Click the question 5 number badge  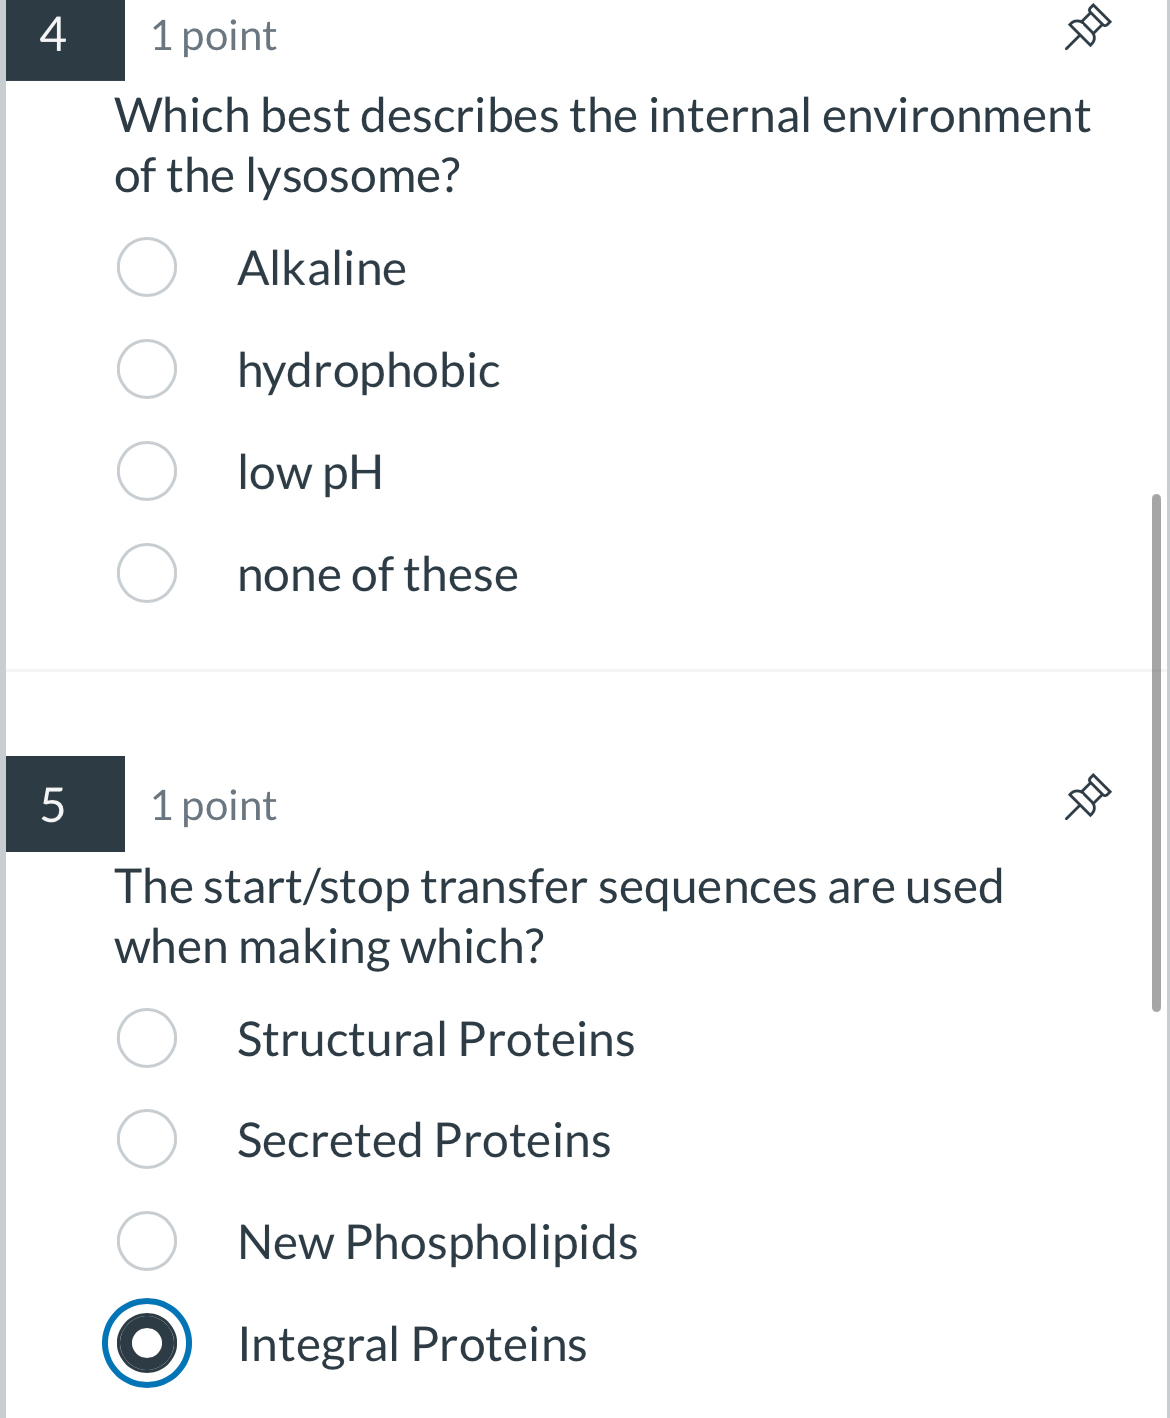pyautogui.click(x=52, y=806)
